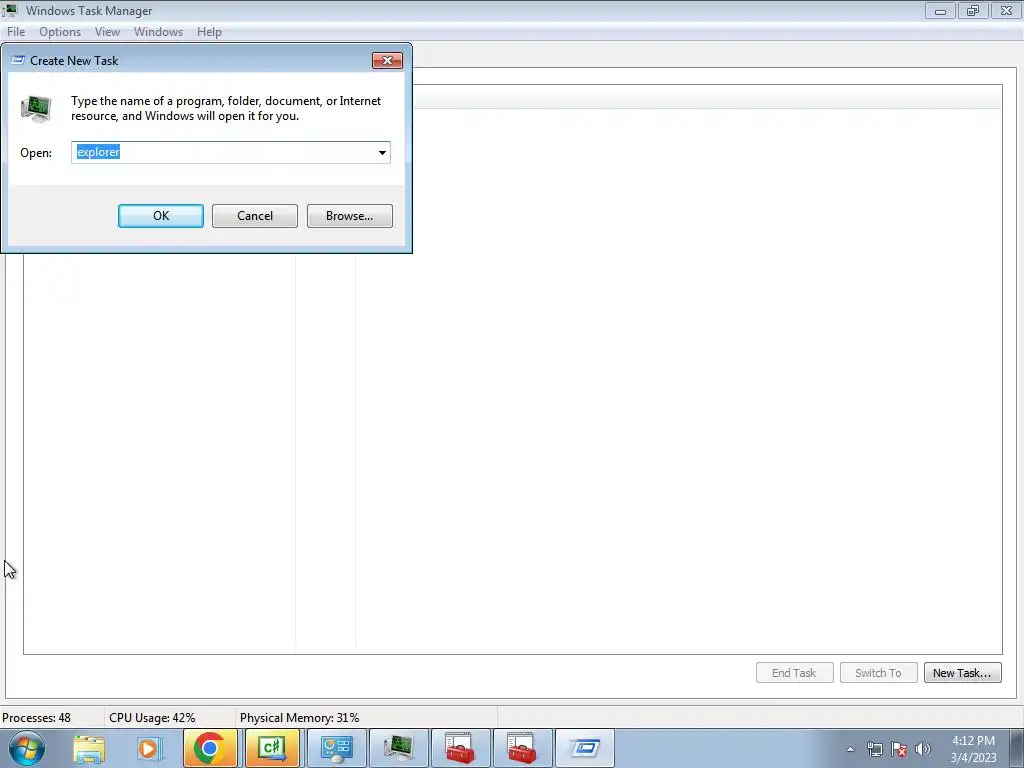1024x768 pixels.
Task: Show hidden system tray icons
Action: (x=850, y=749)
